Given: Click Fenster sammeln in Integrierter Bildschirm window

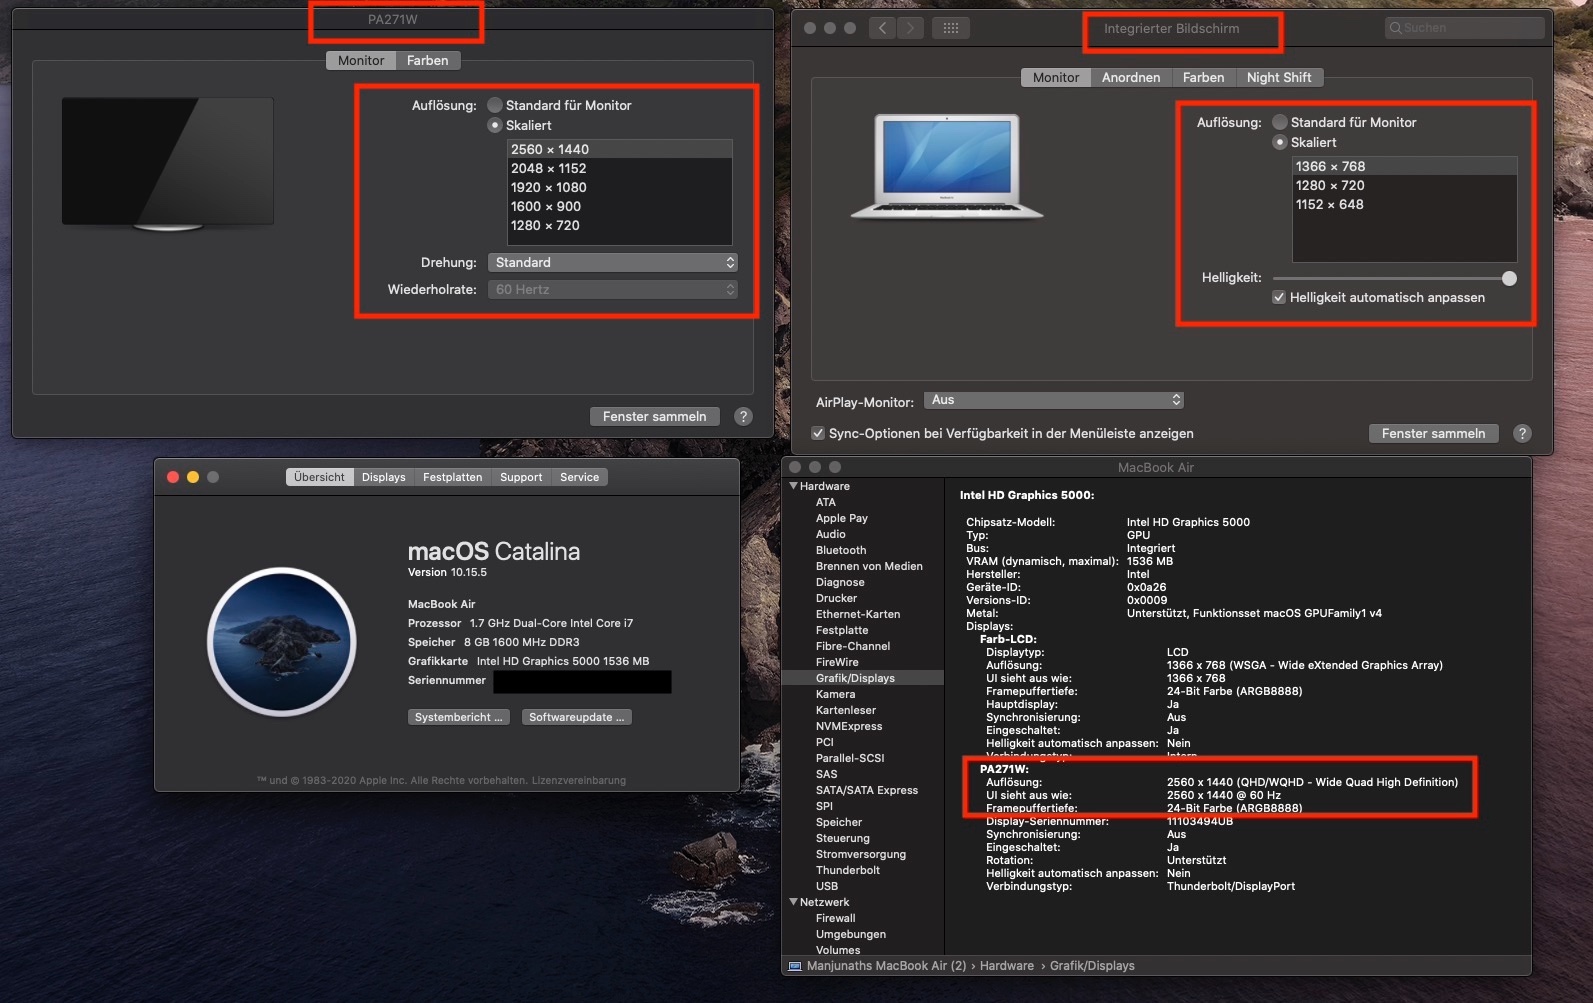Looking at the screenshot, I should point(1434,434).
